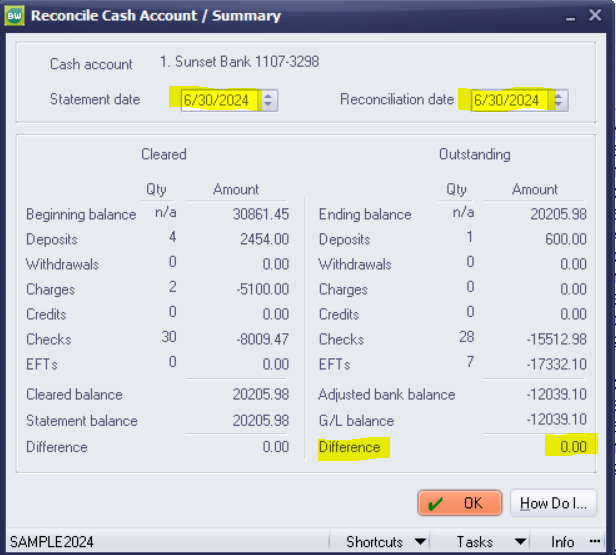Click the cleared Difference value 0.00
Screen dimensions: 616x555
276,447
